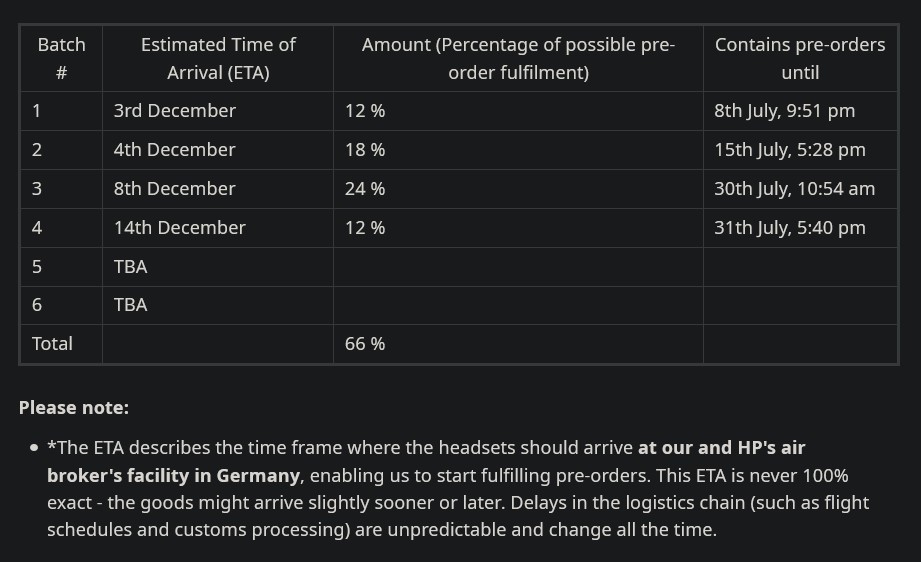
Task: Click the 'Batch #' column header
Action: tap(62, 58)
